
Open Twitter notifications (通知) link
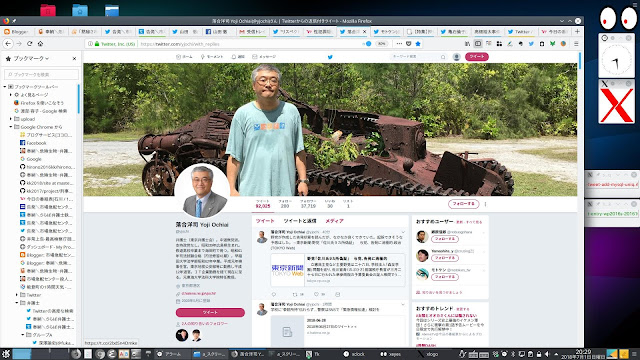pyautogui.click(x=238, y=57)
